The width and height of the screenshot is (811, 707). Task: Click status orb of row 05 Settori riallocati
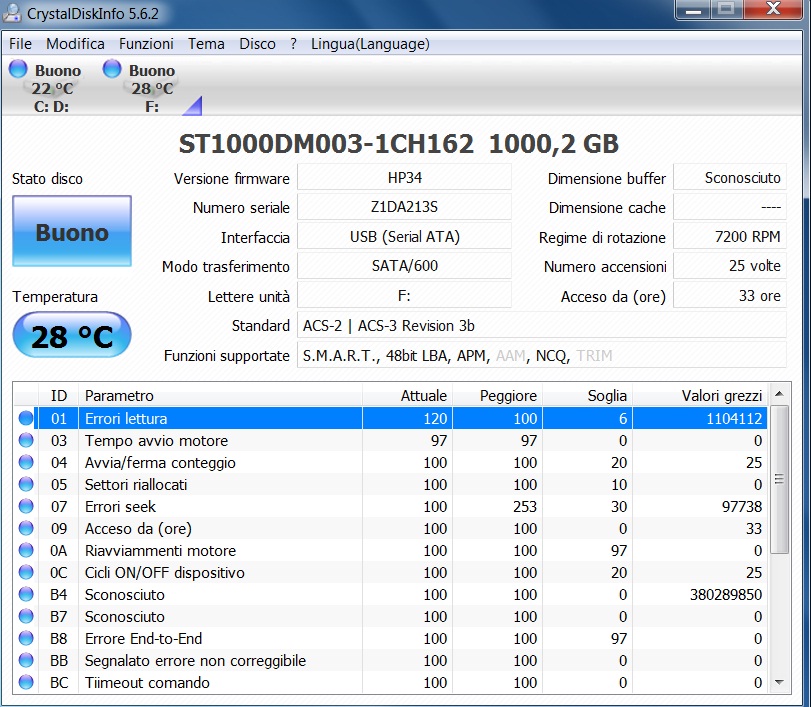coord(26,484)
